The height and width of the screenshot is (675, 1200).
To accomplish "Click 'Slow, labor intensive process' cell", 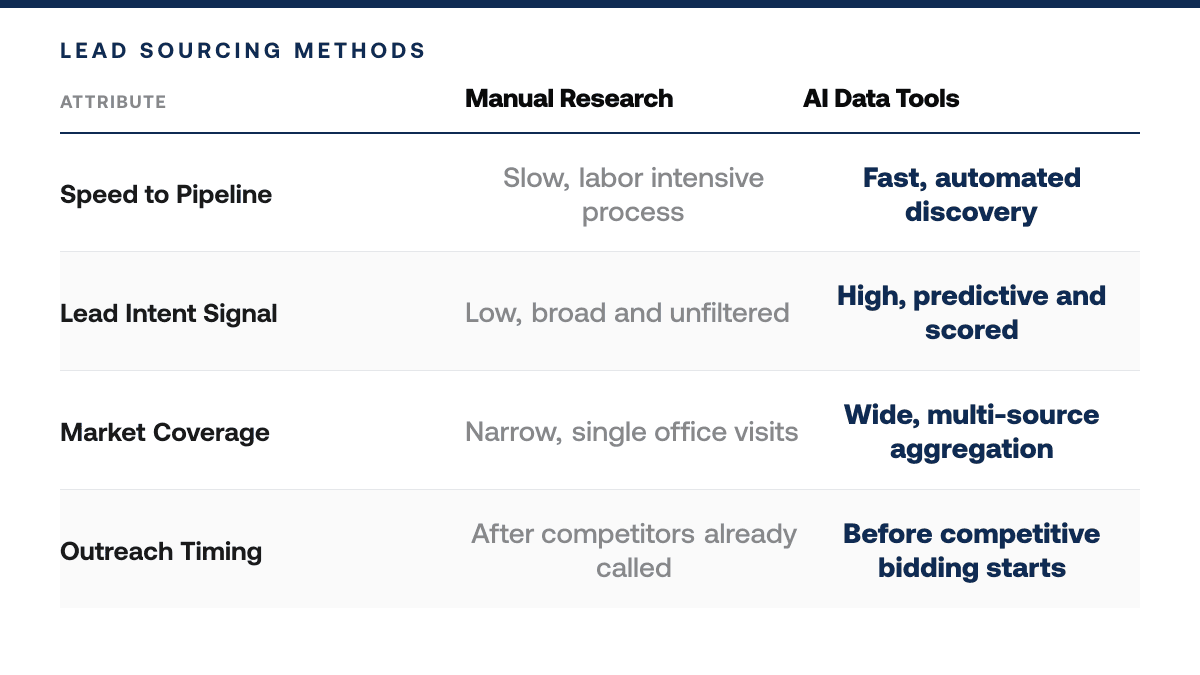I will click(633, 195).
